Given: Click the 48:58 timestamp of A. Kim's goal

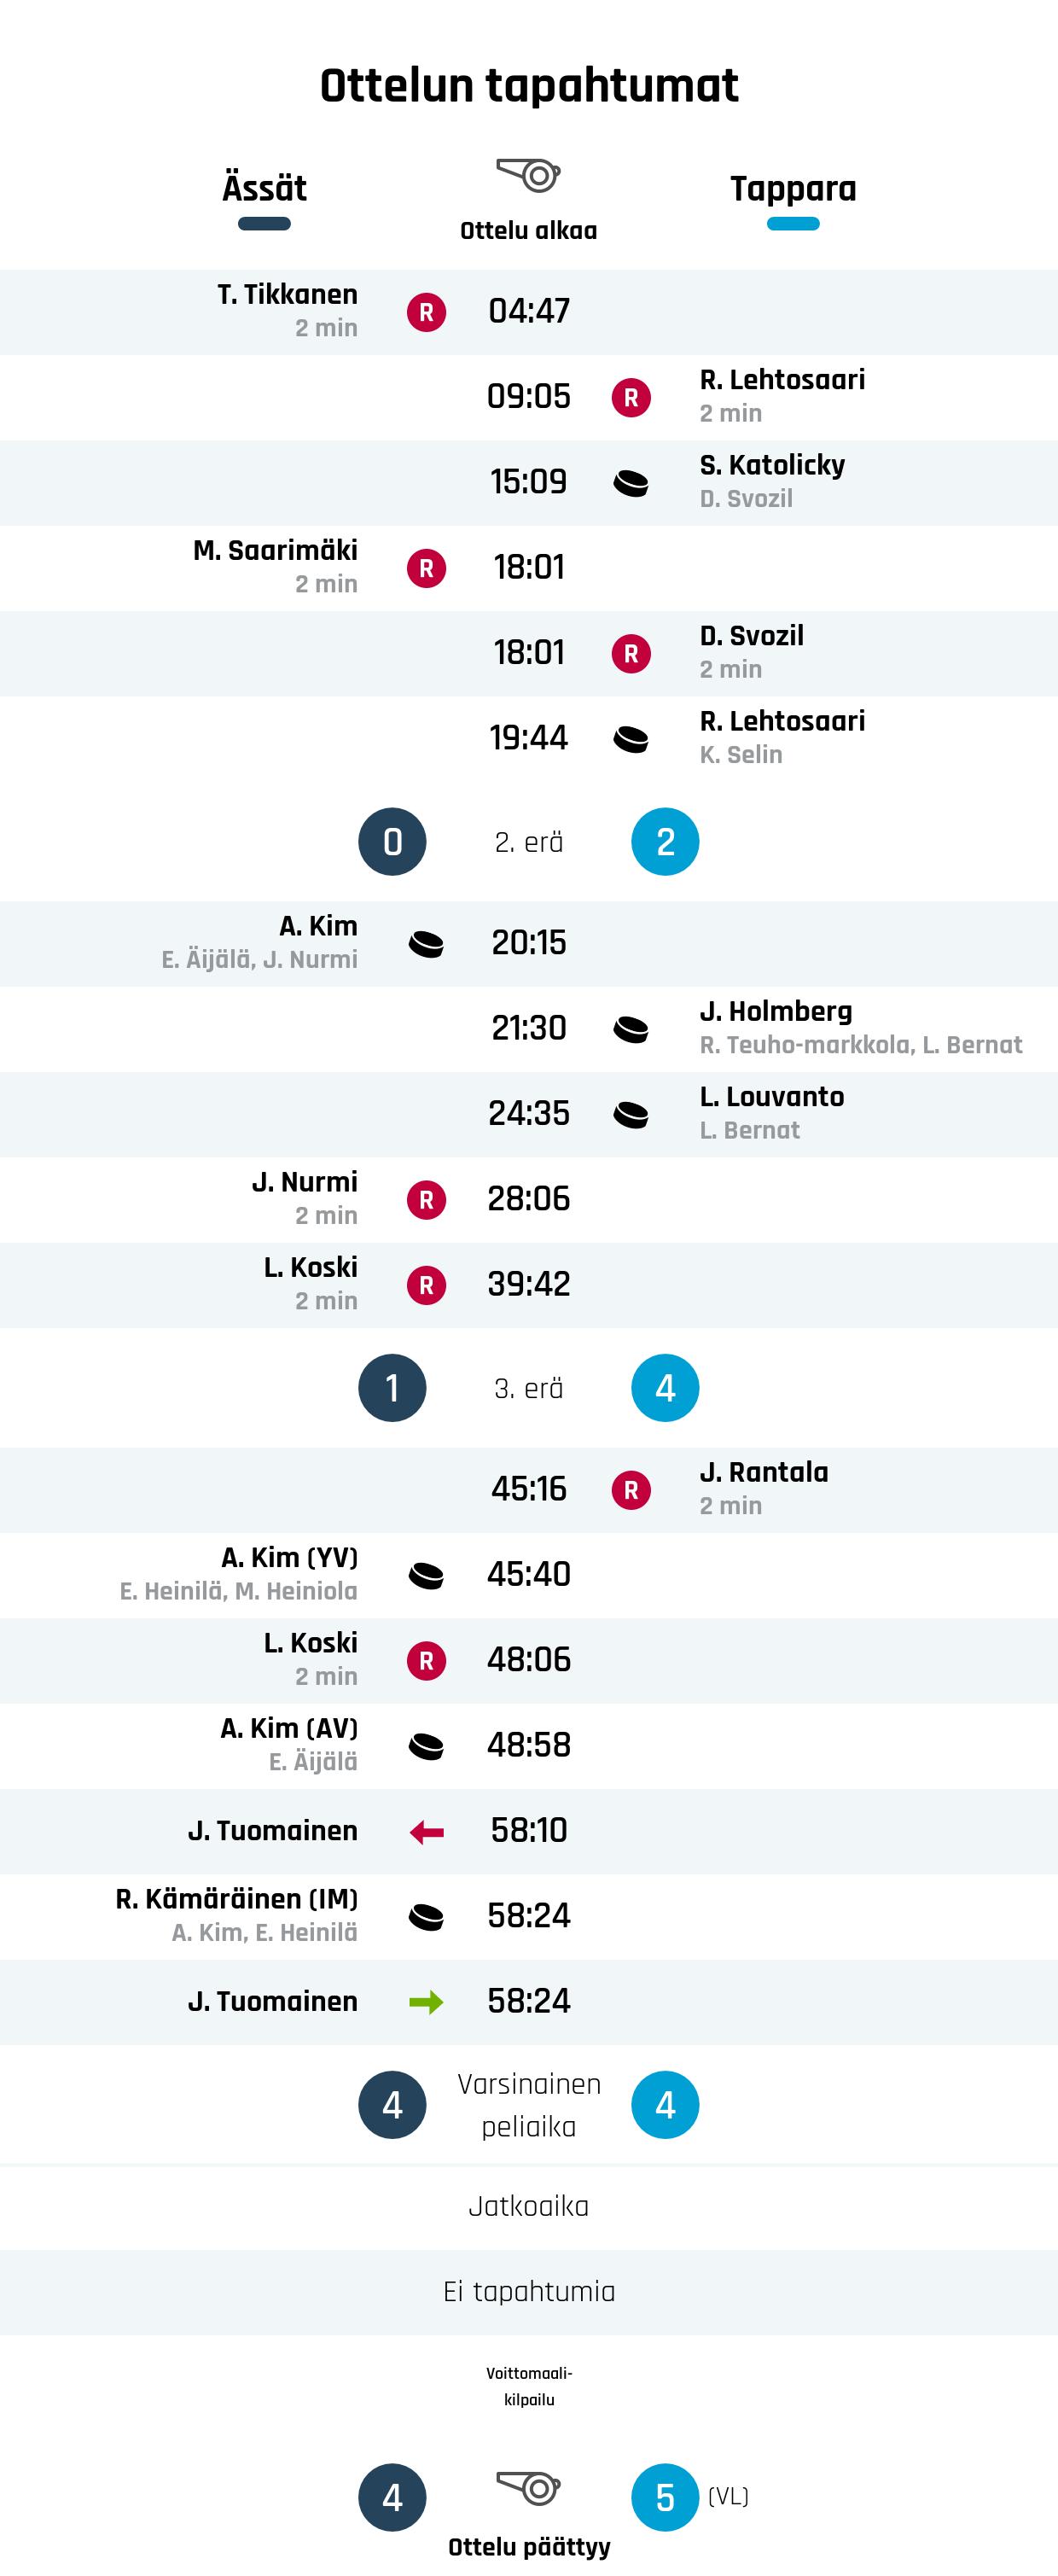Looking at the screenshot, I should 528,1745.
